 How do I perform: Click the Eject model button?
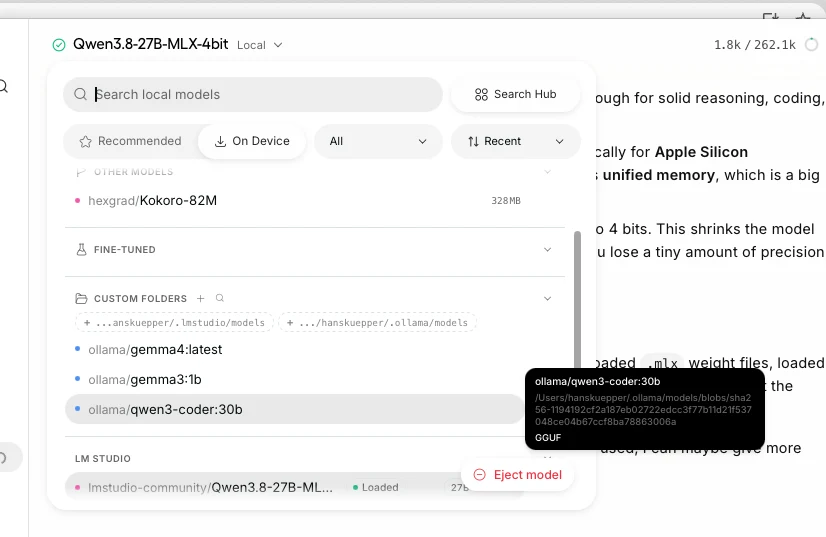pyautogui.click(x=518, y=475)
